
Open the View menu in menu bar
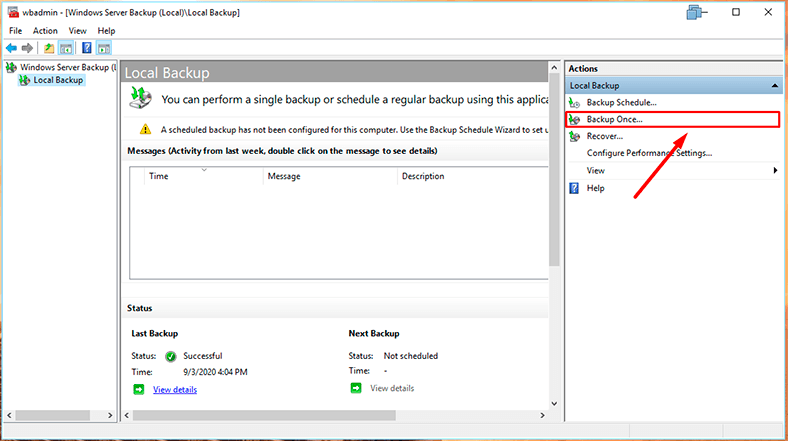coord(77,31)
